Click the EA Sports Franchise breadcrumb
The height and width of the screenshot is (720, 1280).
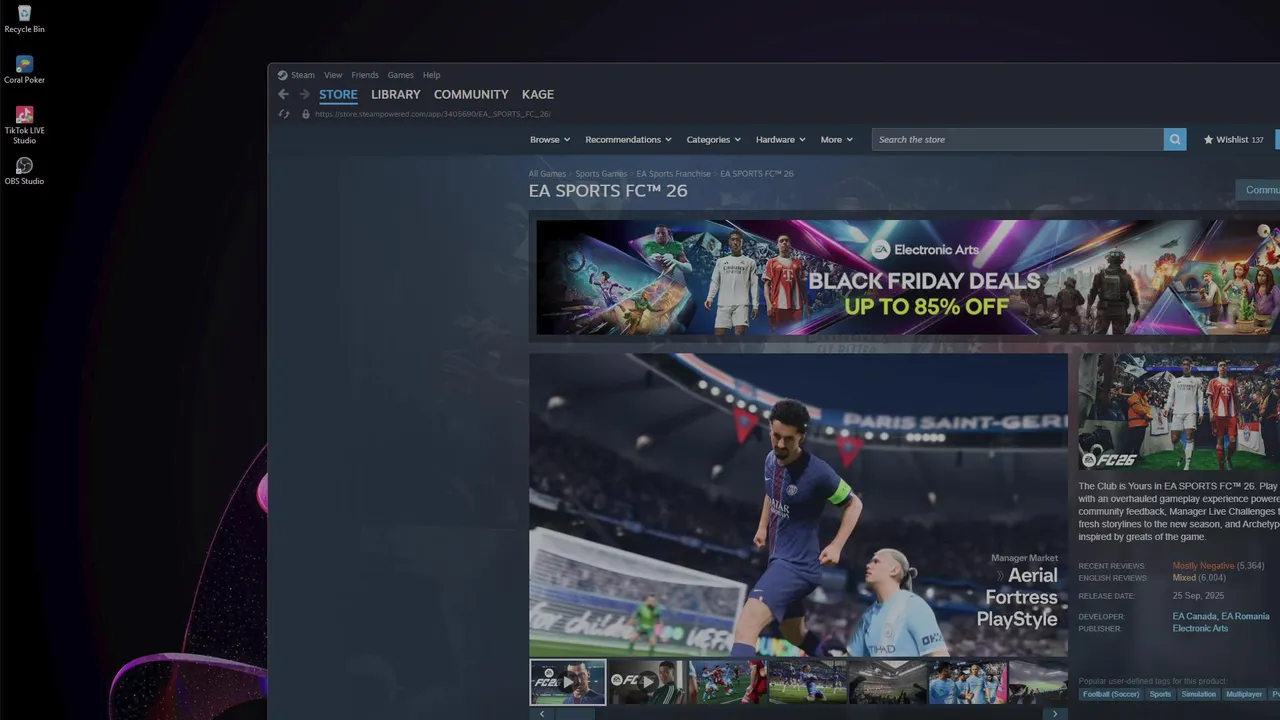[674, 174]
